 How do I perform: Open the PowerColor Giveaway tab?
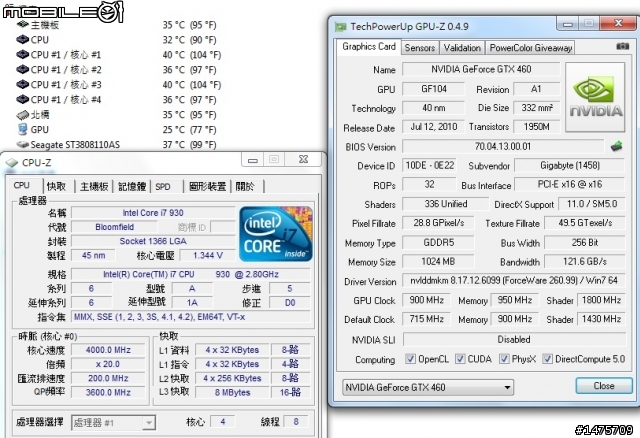point(530,48)
